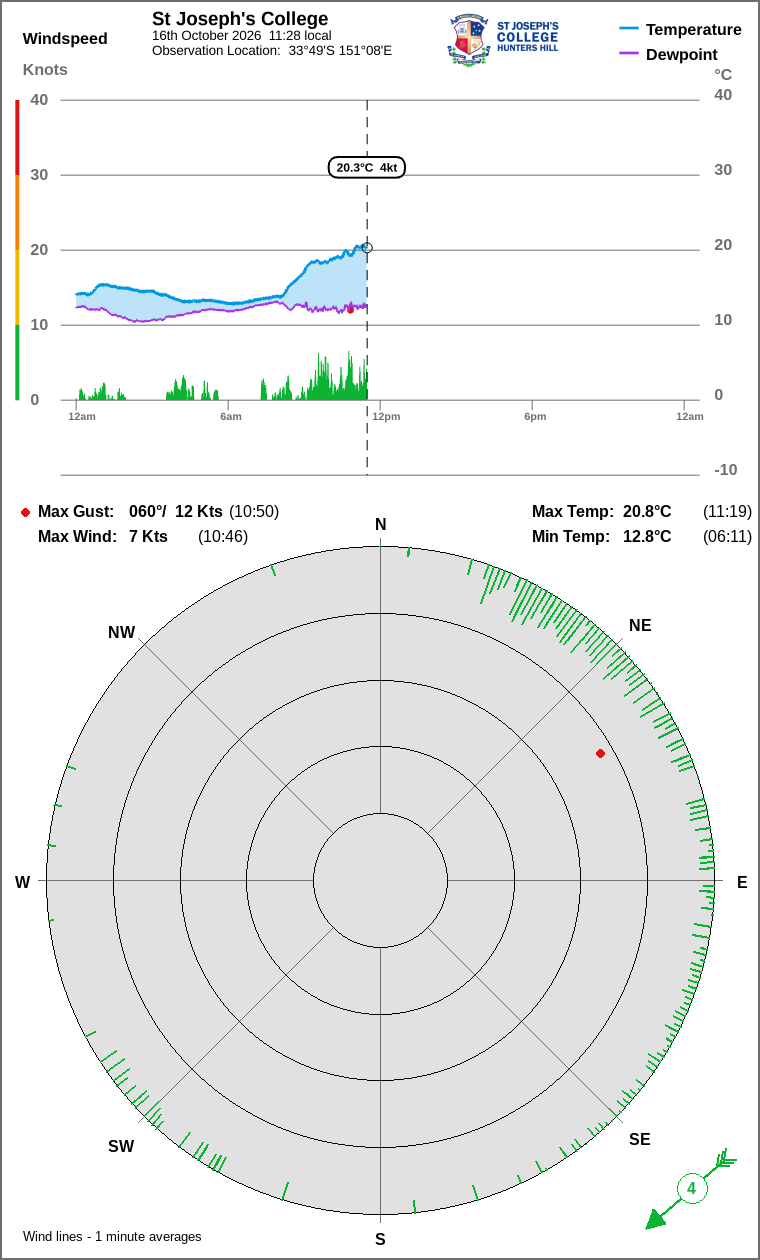Click the N compass label

(380, 525)
